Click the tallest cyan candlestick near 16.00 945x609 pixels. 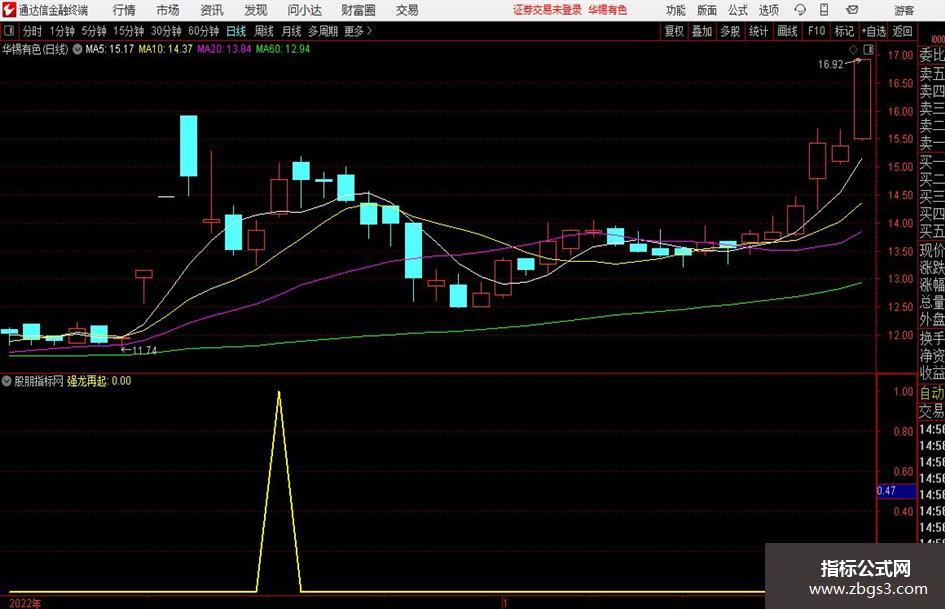coord(188,145)
